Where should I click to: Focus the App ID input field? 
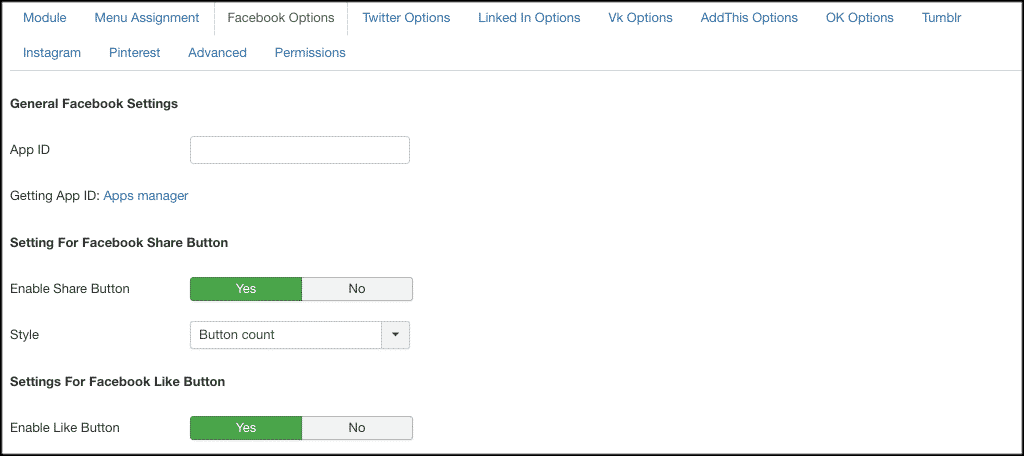(x=300, y=150)
